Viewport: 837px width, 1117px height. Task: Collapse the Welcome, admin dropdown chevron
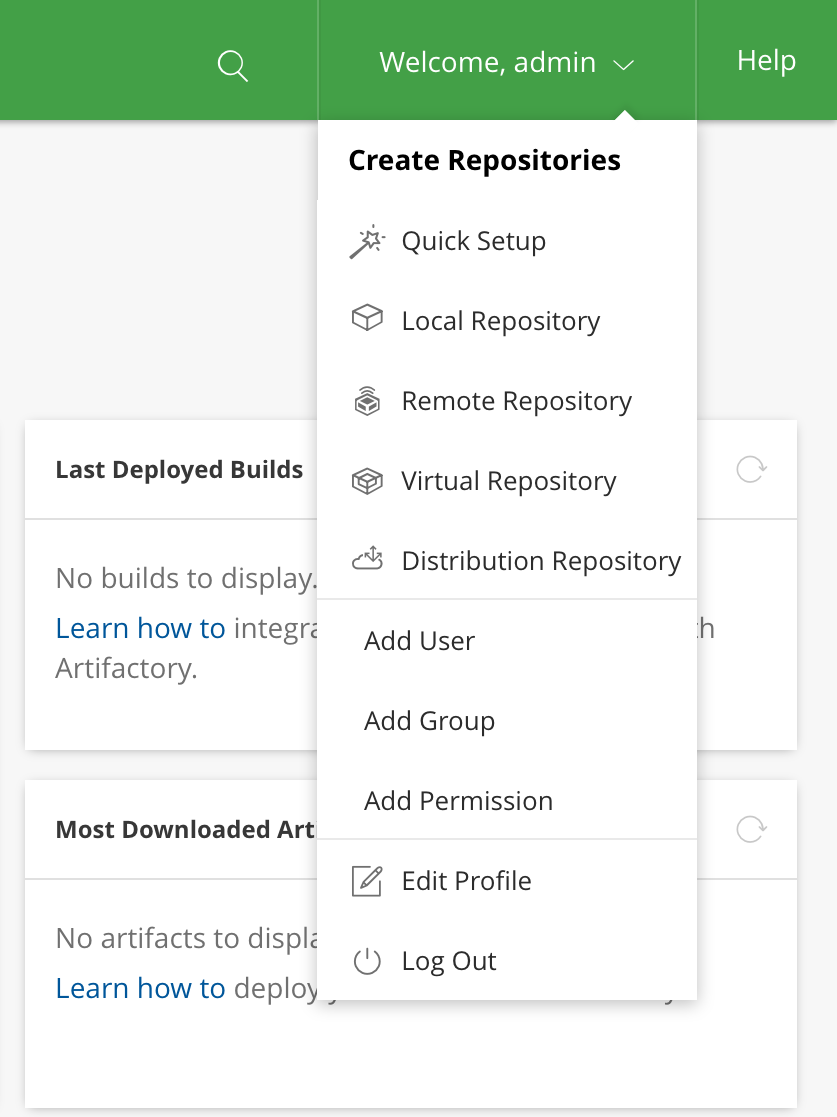pyautogui.click(x=625, y=64)
